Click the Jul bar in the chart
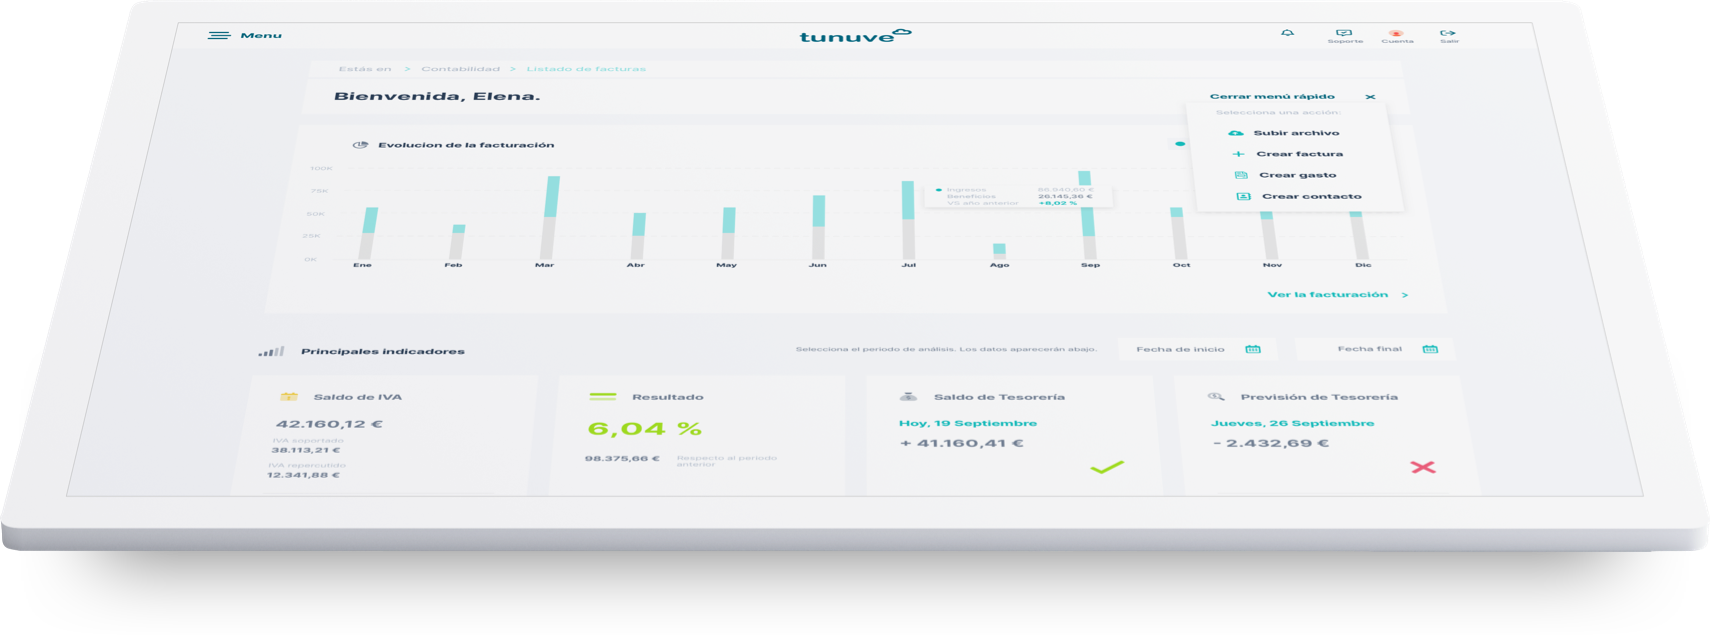 point(908,220)
